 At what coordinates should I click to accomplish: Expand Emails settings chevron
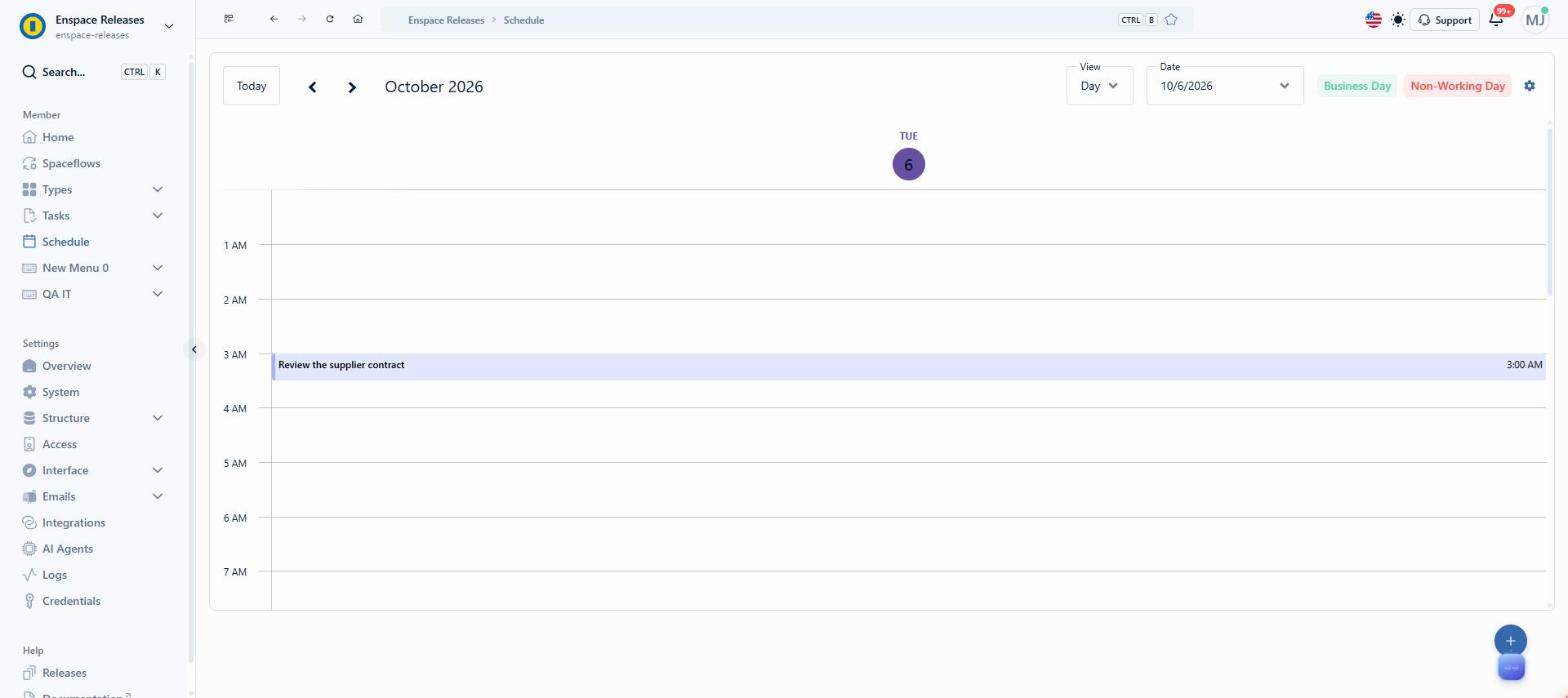point(157,496)
